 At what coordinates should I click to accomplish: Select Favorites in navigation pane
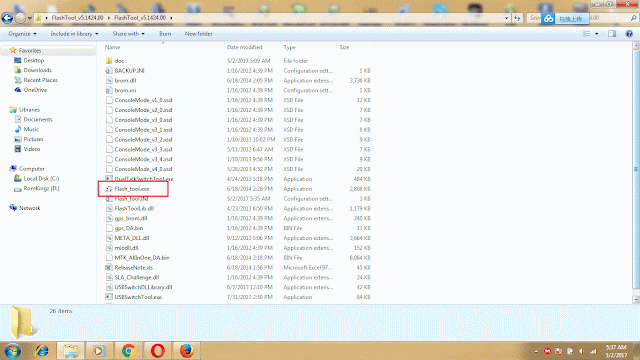(30, 51)
